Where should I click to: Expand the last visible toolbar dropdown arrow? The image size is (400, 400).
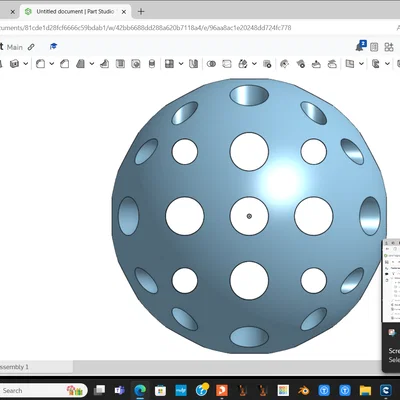pyautogui.click(x=387, y=64)
